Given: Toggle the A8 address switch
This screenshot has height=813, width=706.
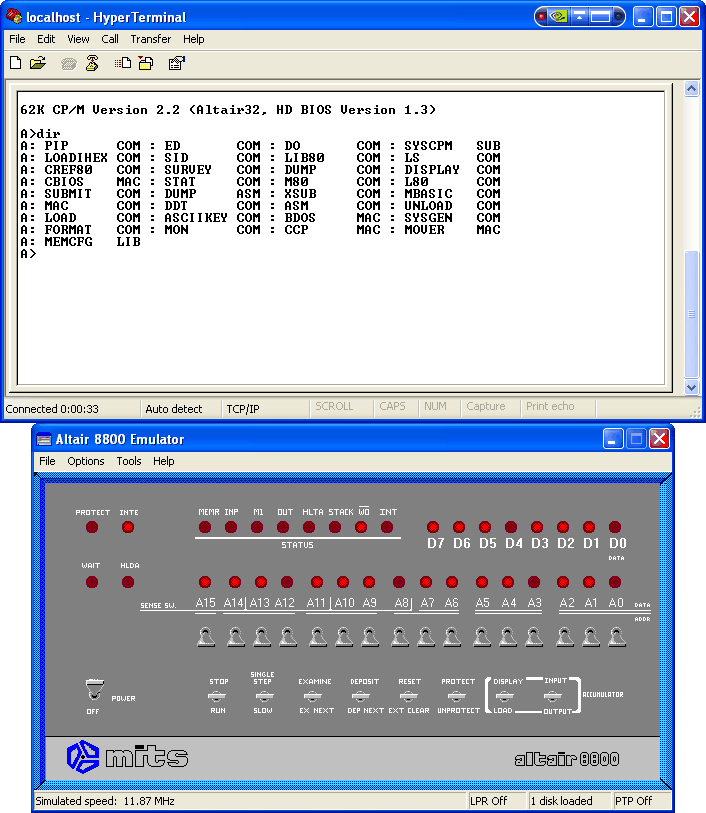Looking at the screenshot, I should click(x=399, y=637).
